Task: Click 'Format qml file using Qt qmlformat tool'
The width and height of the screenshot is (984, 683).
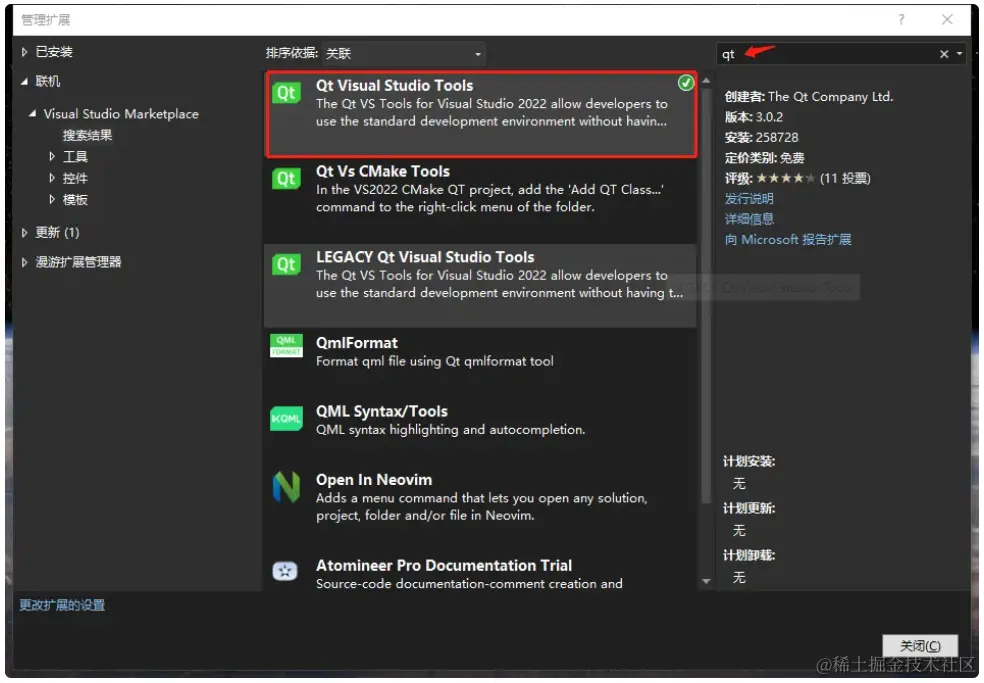Action: (x=434, y=362)
